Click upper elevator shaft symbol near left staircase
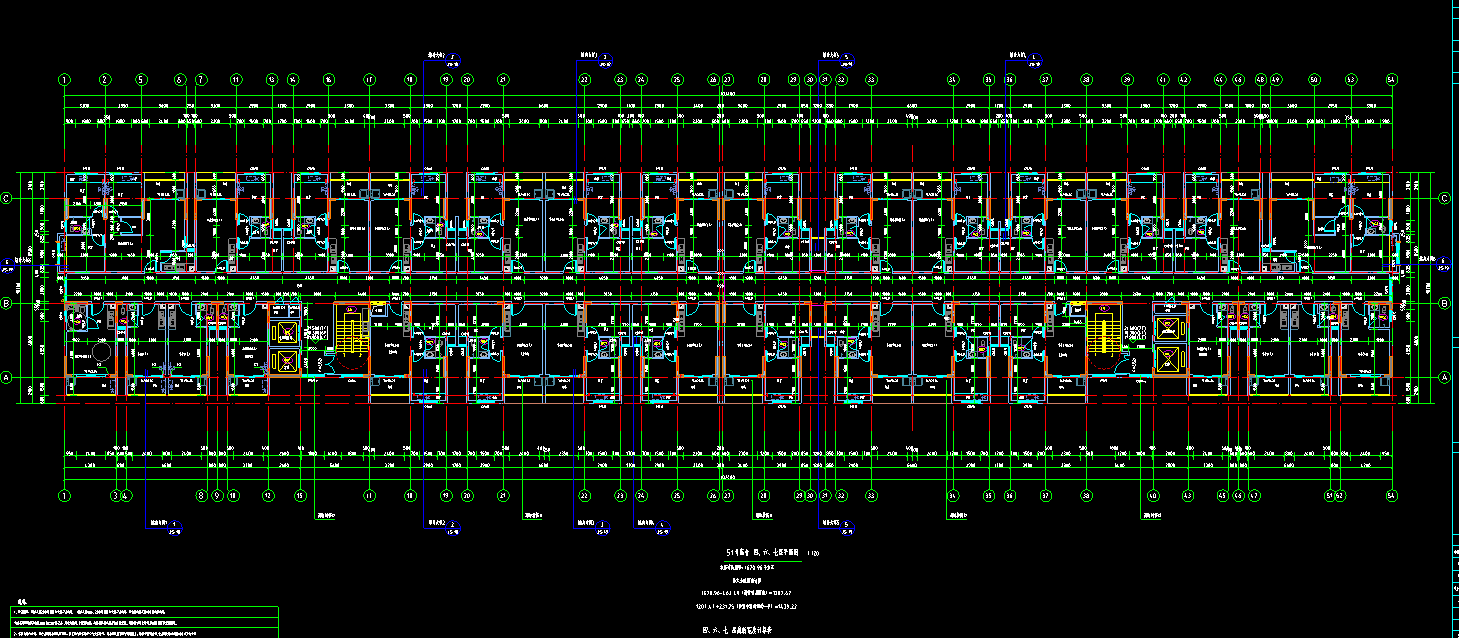 point(285,334)
